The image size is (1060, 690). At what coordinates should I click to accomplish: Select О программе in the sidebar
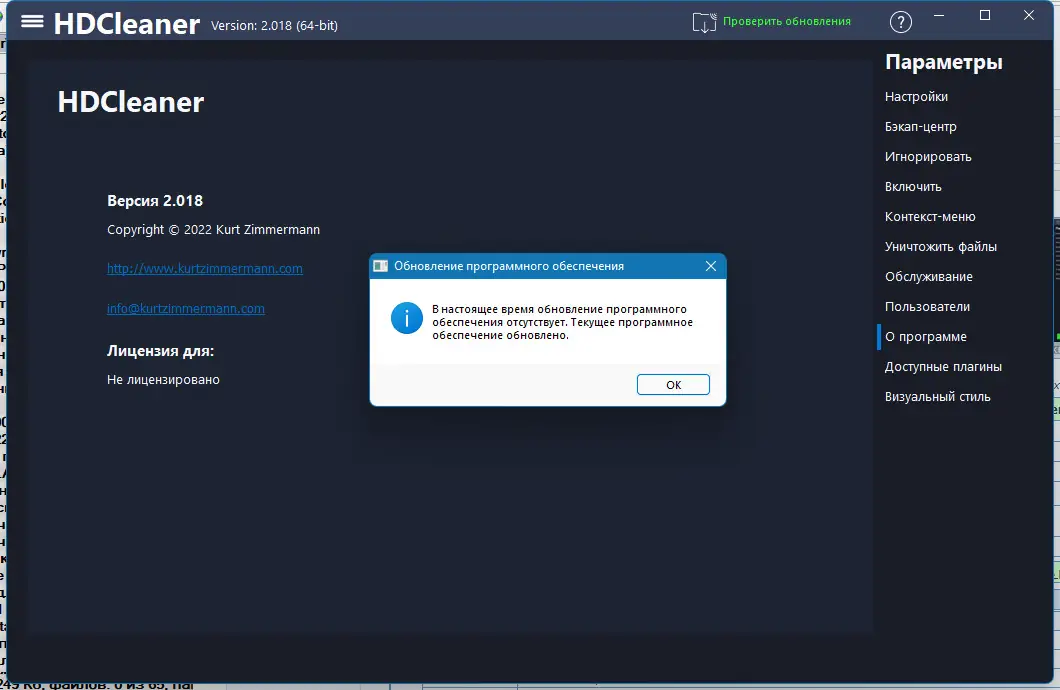pyautogui.click(x=926, y=337)
